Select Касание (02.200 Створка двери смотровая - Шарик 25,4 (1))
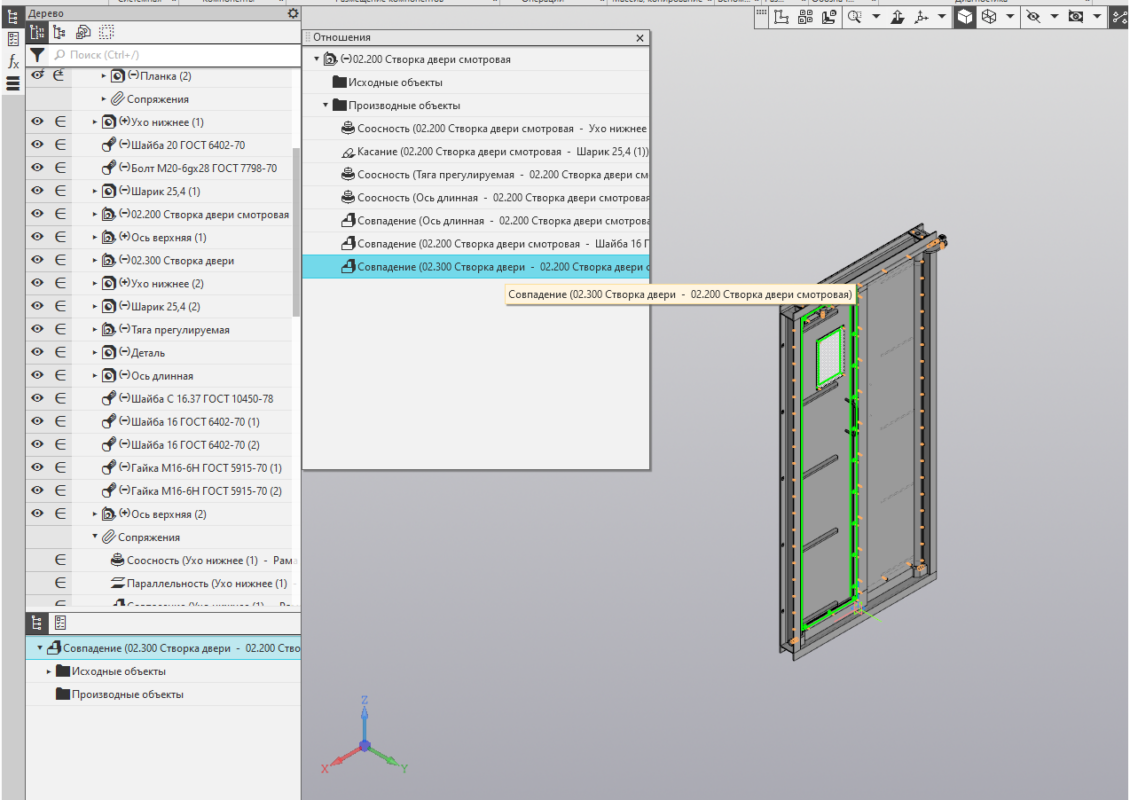 [476, 151]
